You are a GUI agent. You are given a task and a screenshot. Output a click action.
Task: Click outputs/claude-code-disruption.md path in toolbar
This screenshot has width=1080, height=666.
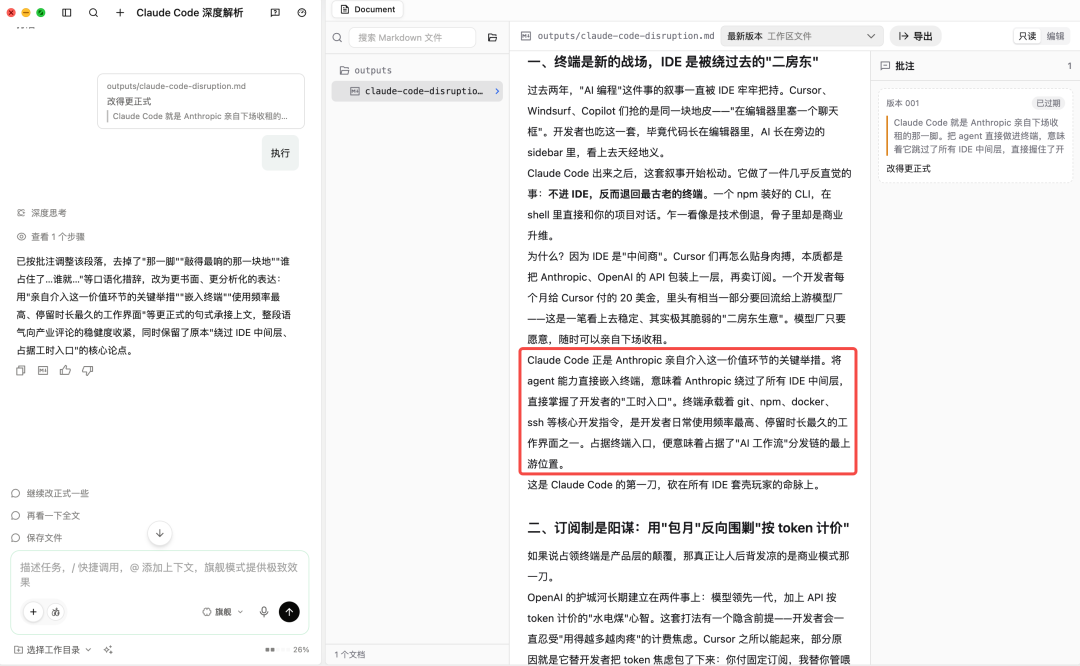point(625,36)
